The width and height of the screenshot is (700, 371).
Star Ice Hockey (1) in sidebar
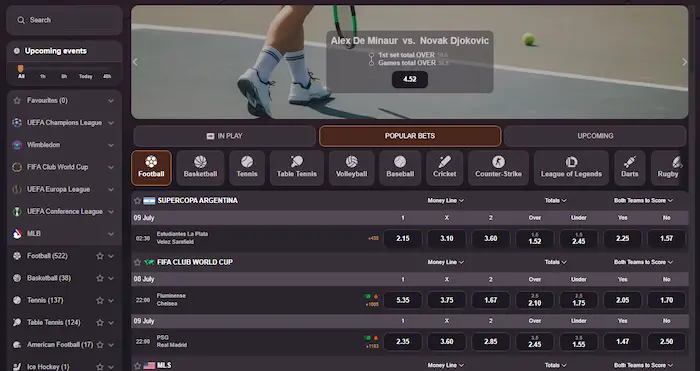pos(100,367)
